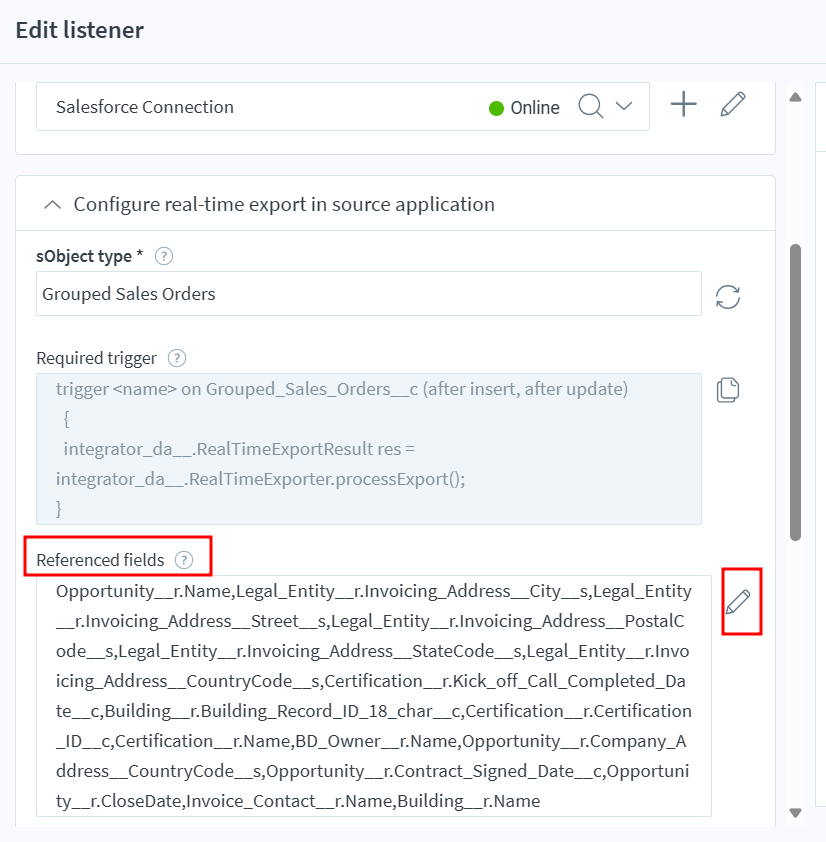Click the referenced fields text area
Image resolution: width=826 pixels, height=842 pixels.
coord(373,695)
